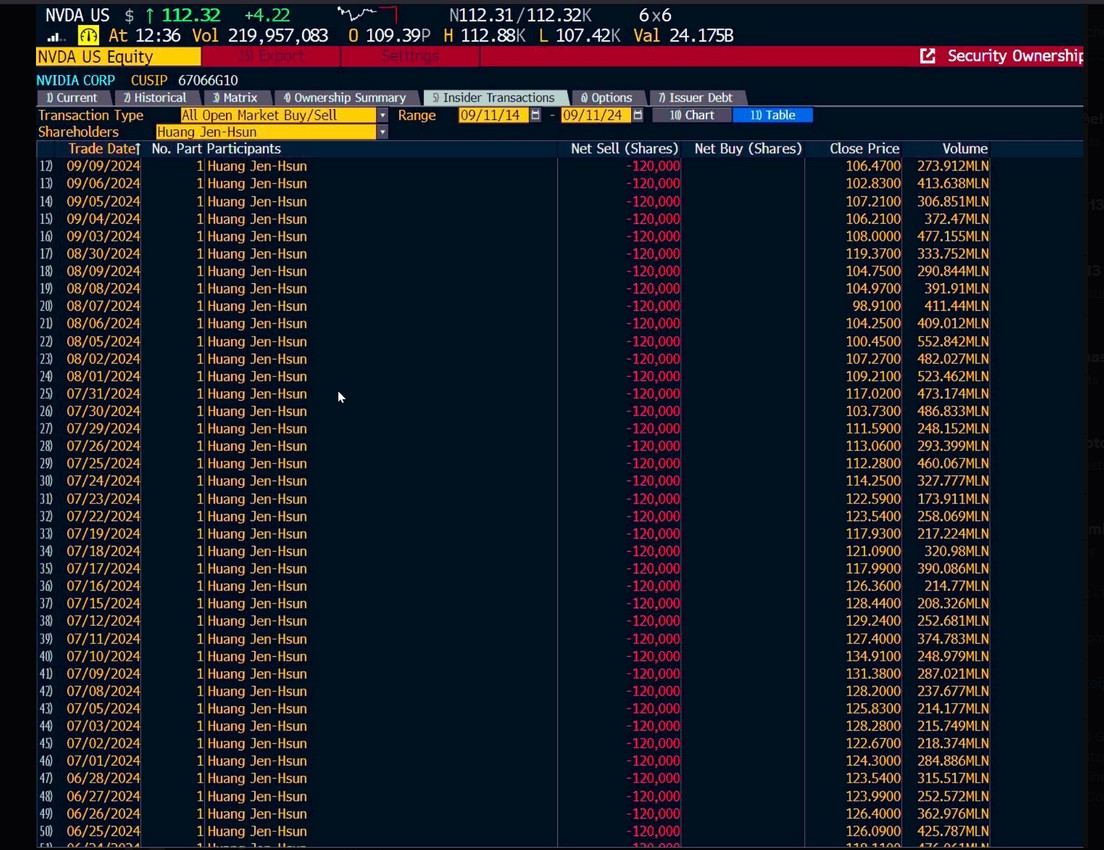
Task: Switch to the Historical tab
Action: (x=155, y=98)
